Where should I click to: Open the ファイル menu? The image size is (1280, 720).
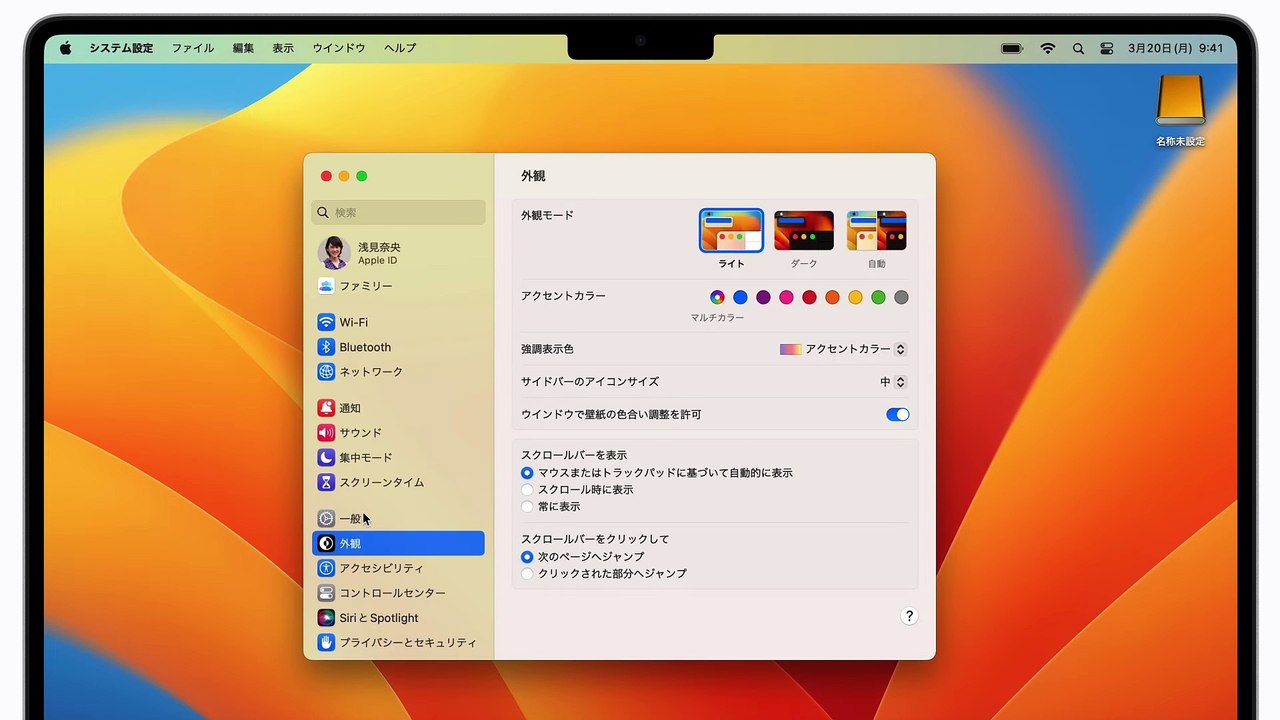point(192,48)
